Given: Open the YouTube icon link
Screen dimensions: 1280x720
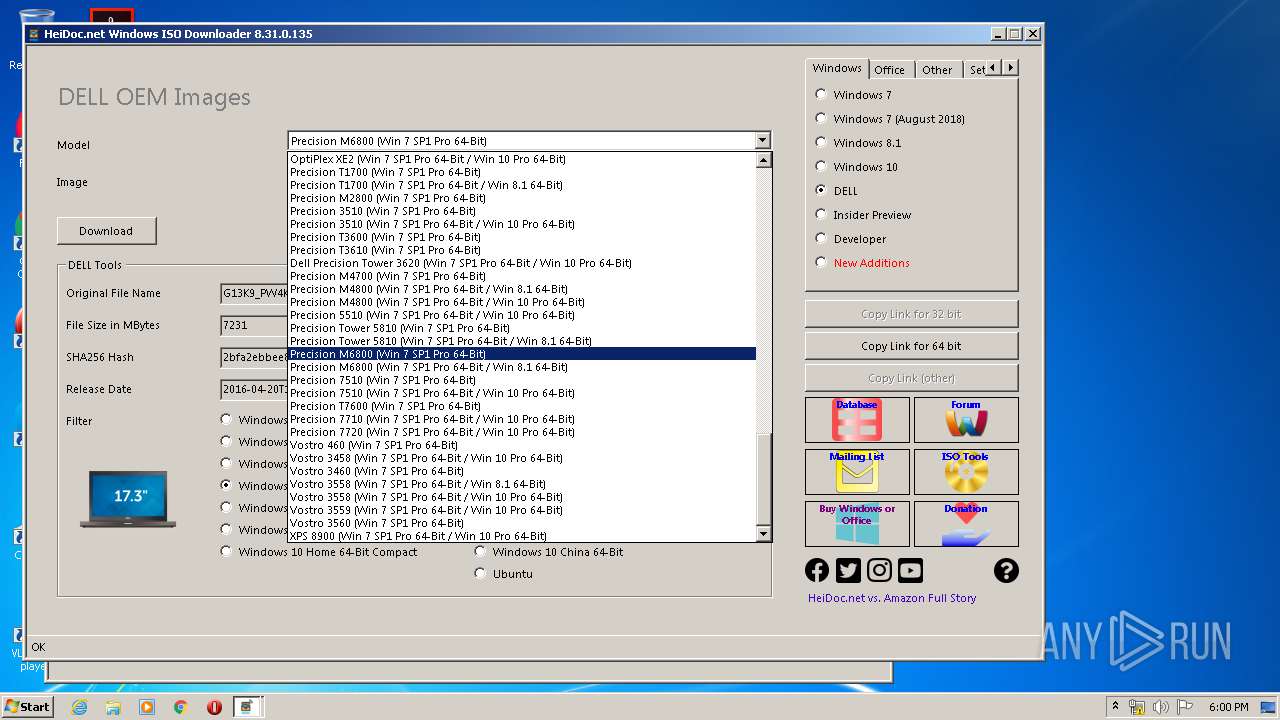Looking at the screenshot, I should coord(910,570).
